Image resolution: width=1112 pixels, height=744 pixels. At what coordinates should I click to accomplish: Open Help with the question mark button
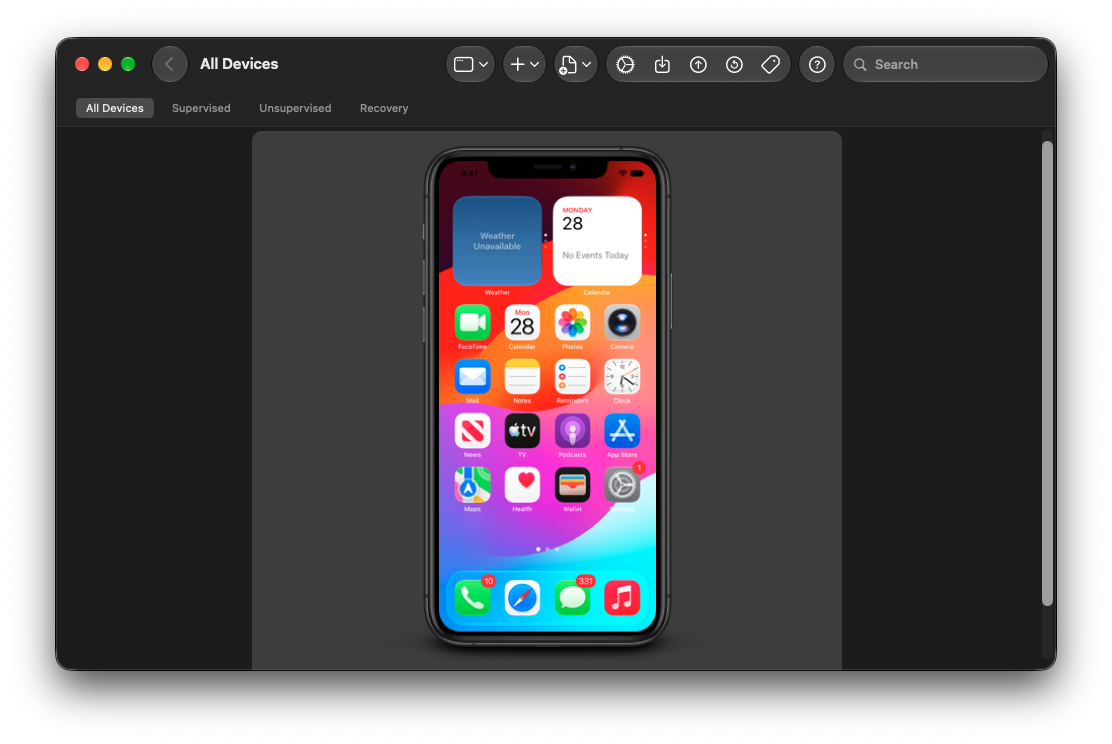pos(817,65)
